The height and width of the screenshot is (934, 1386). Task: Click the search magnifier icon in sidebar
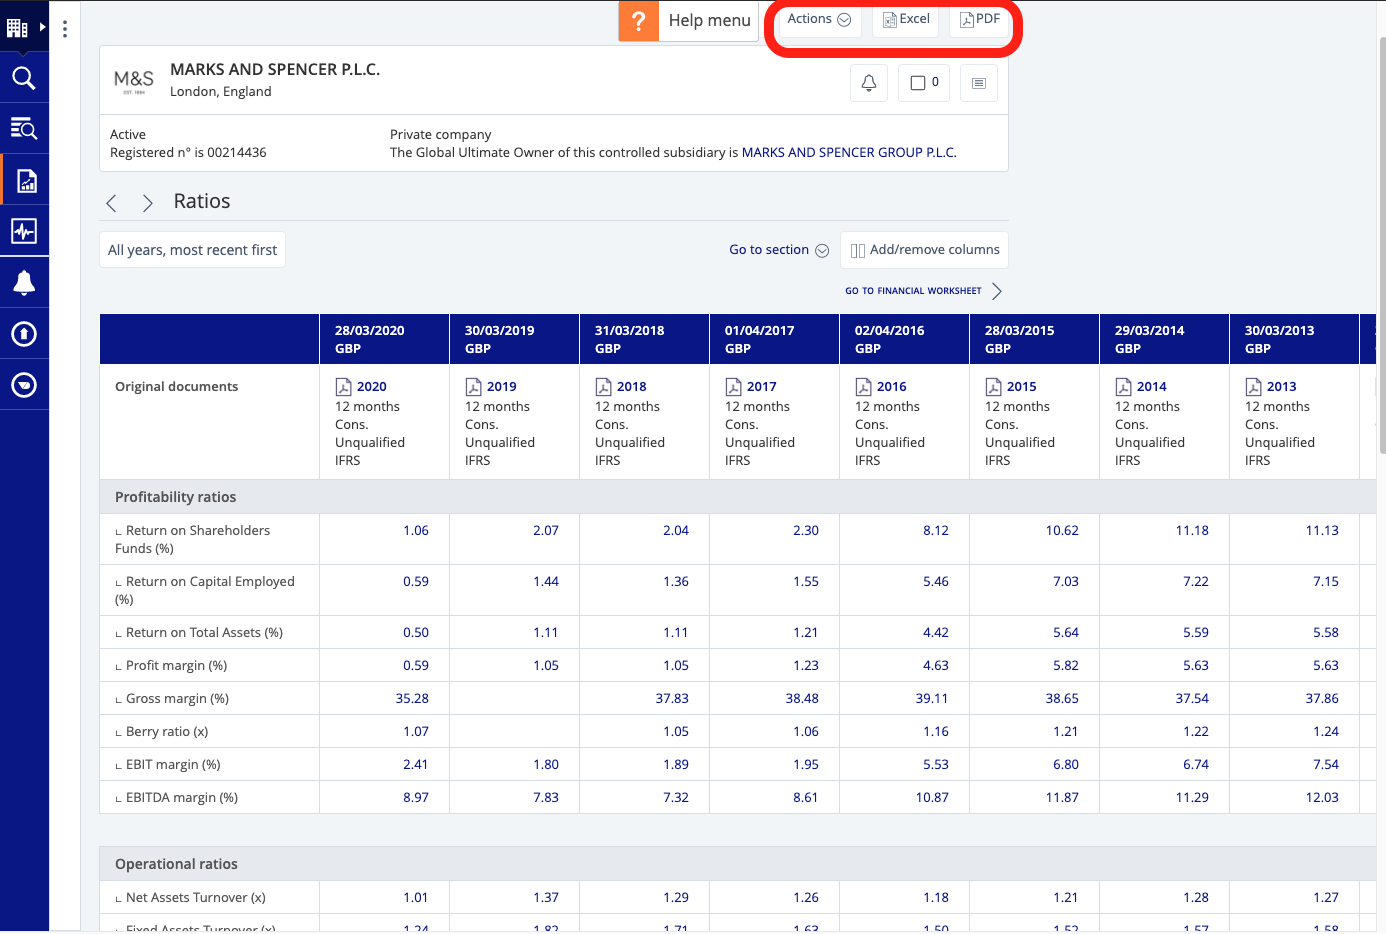[x=24, y=78]
